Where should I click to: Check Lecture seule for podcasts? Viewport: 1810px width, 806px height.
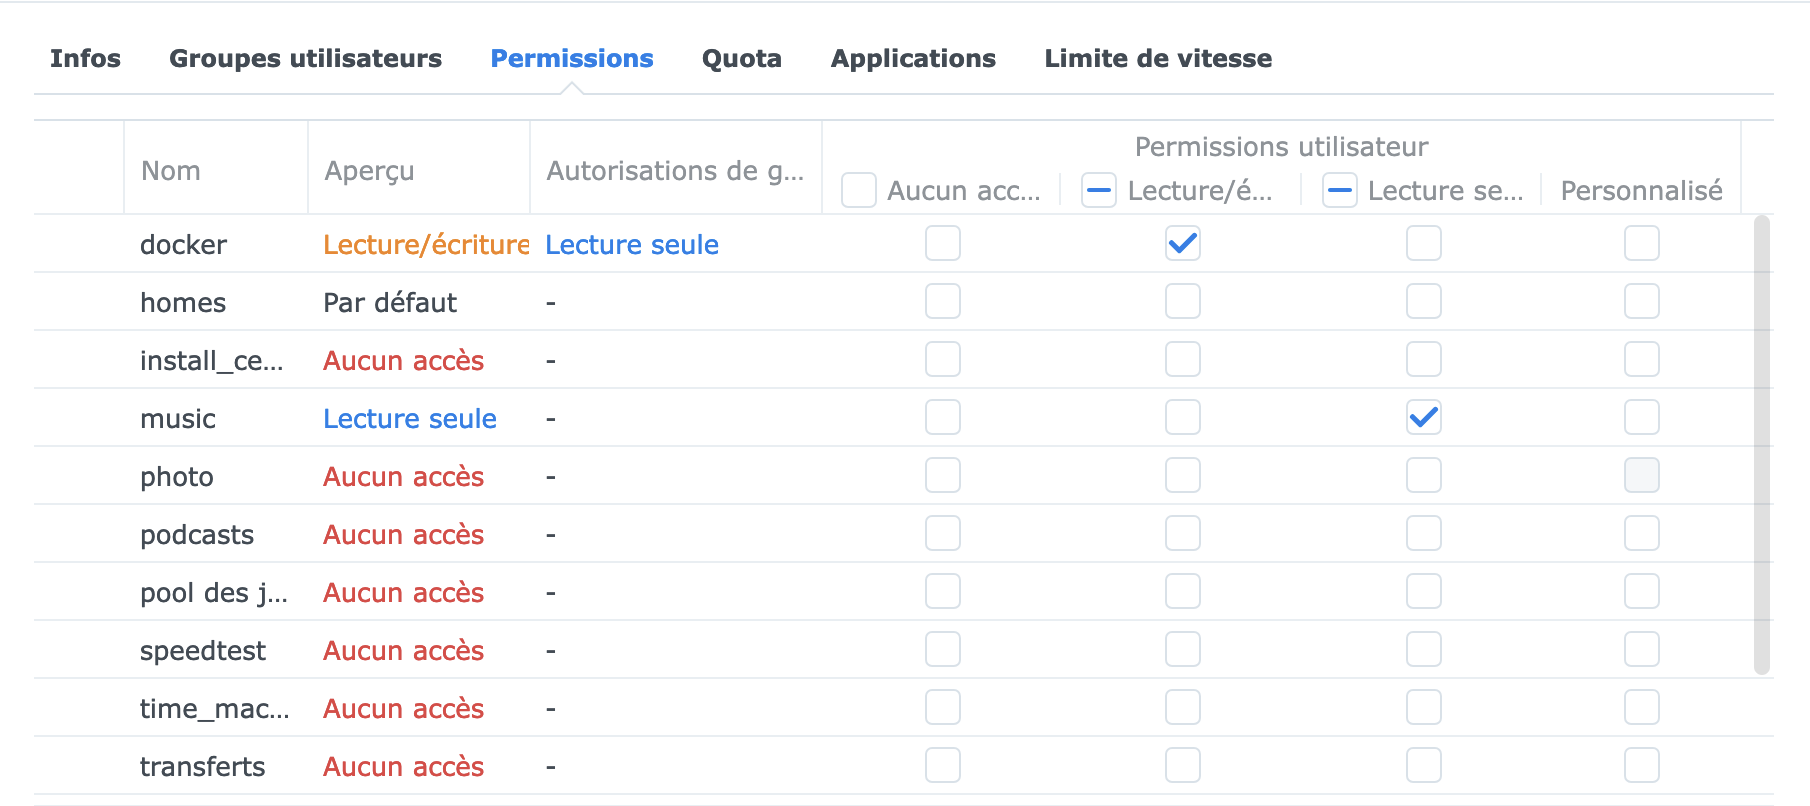1423,533
